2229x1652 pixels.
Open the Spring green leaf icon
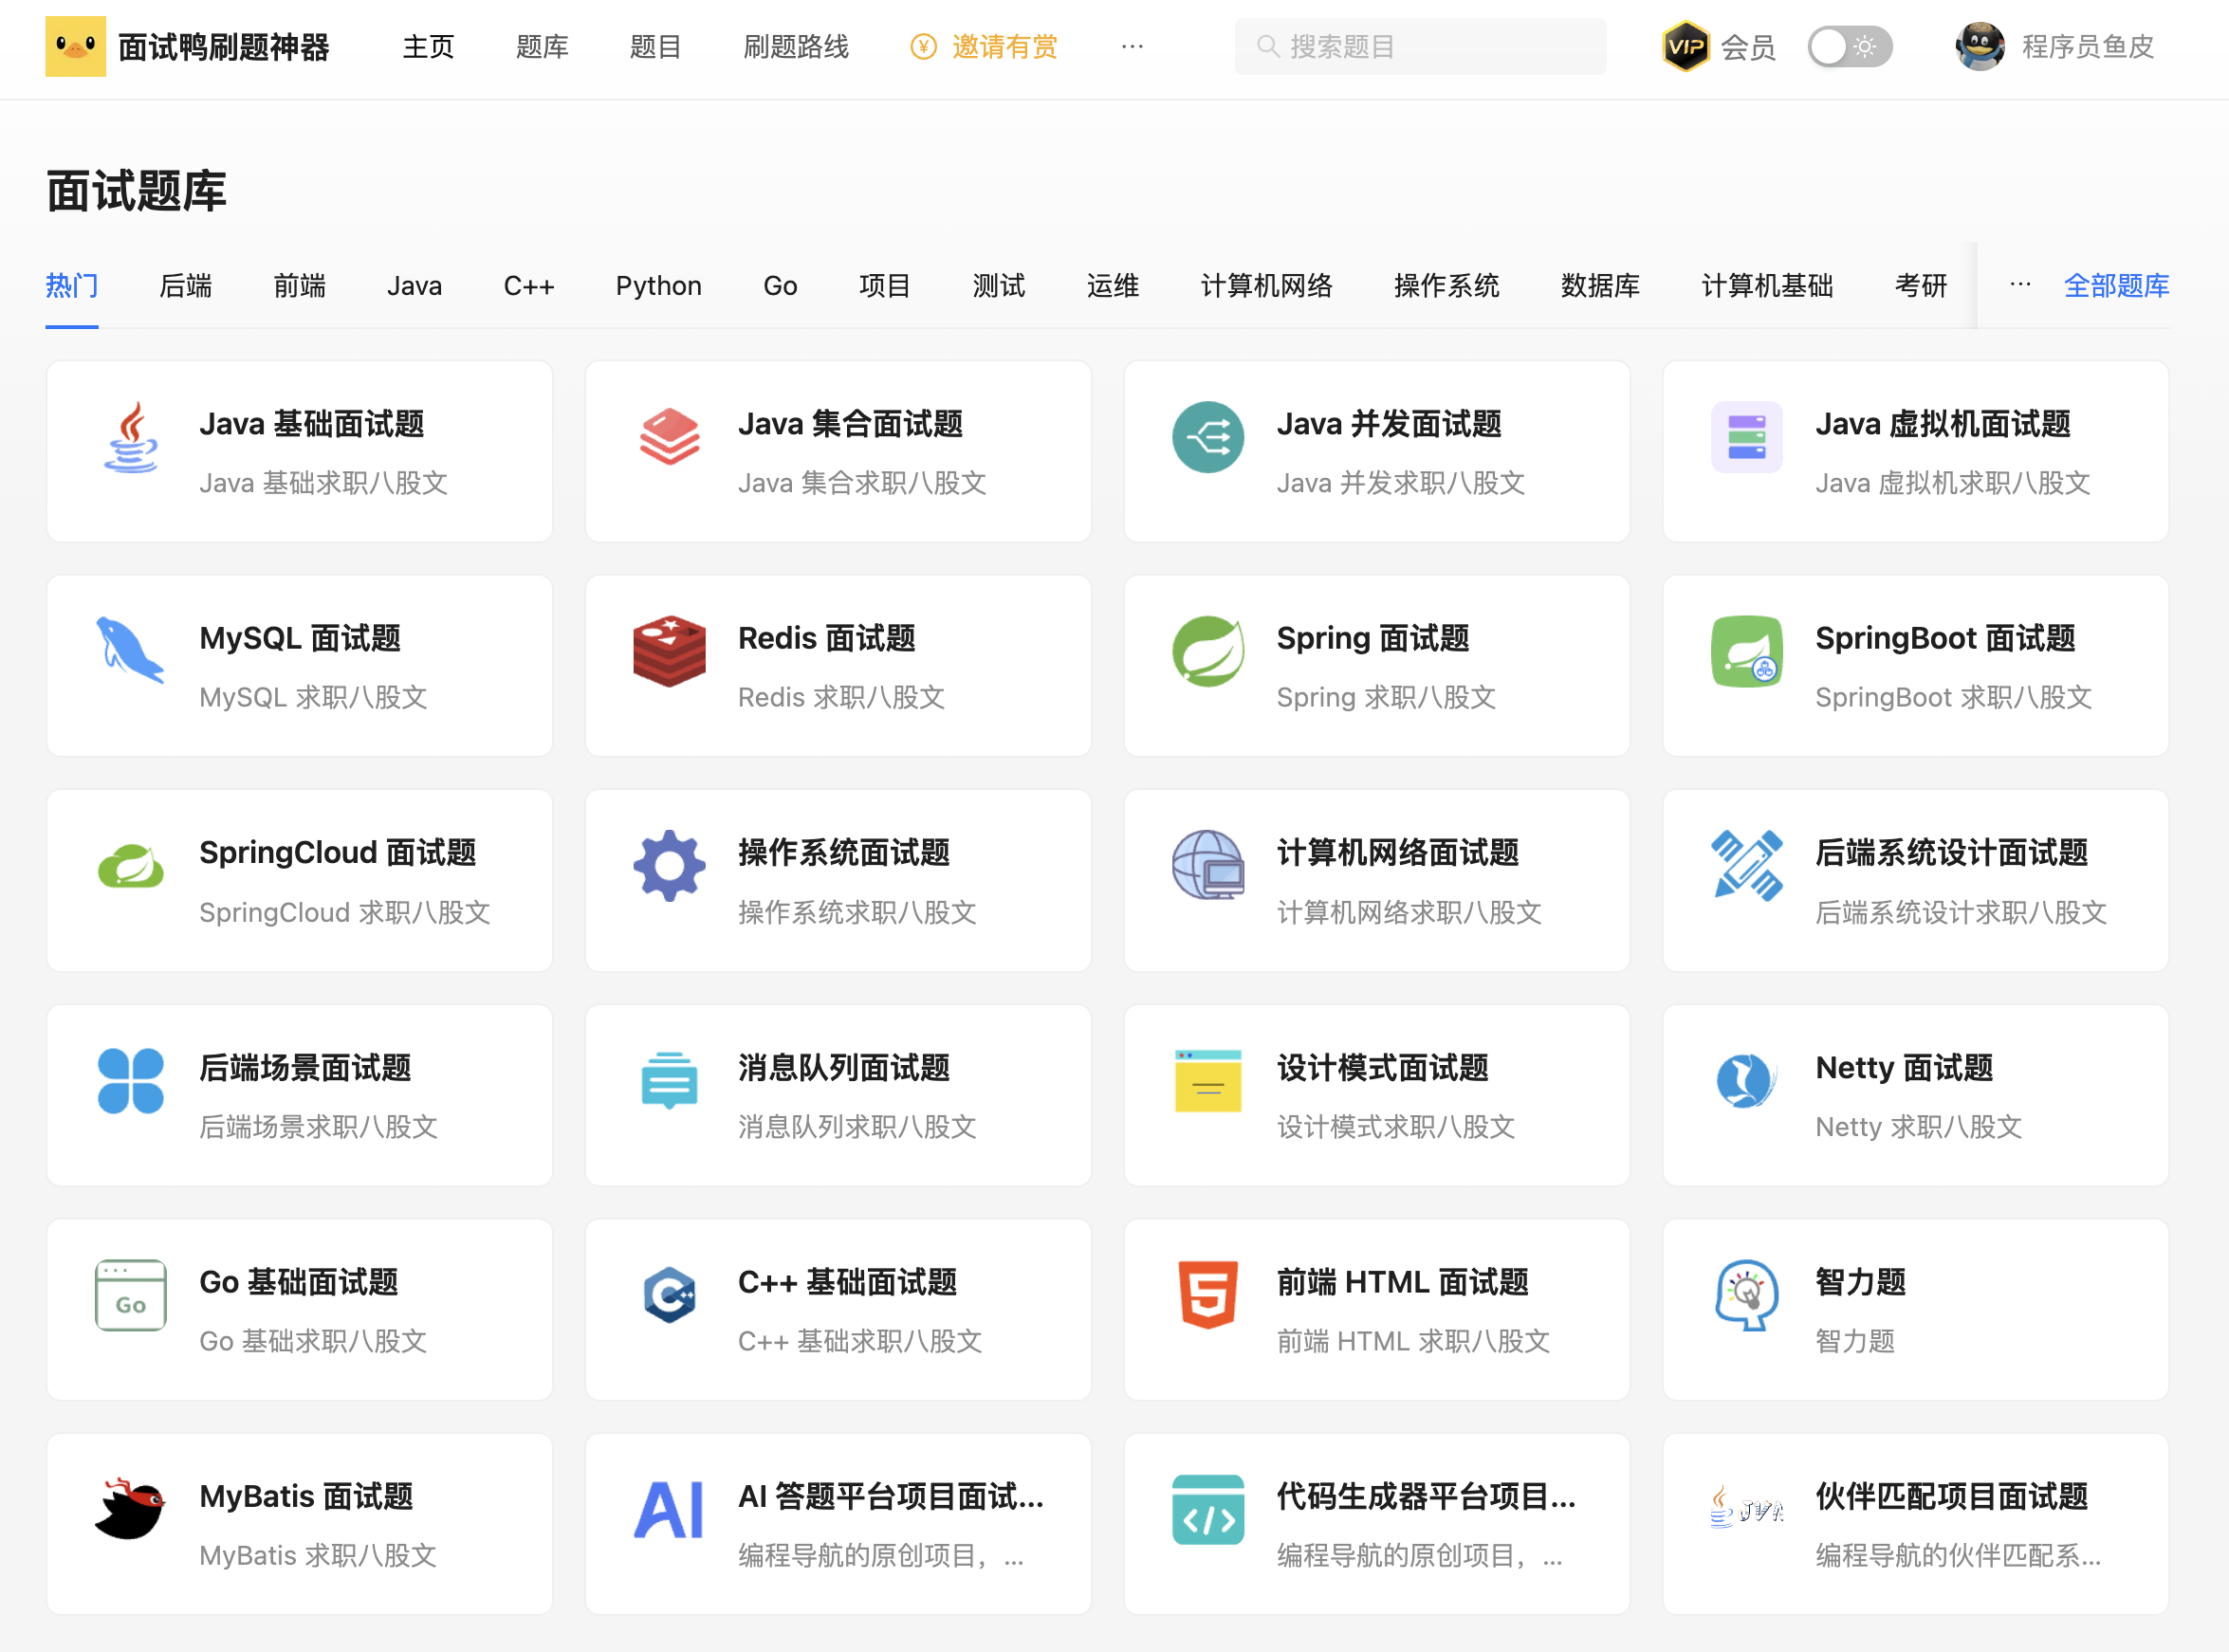(1208, 651)
